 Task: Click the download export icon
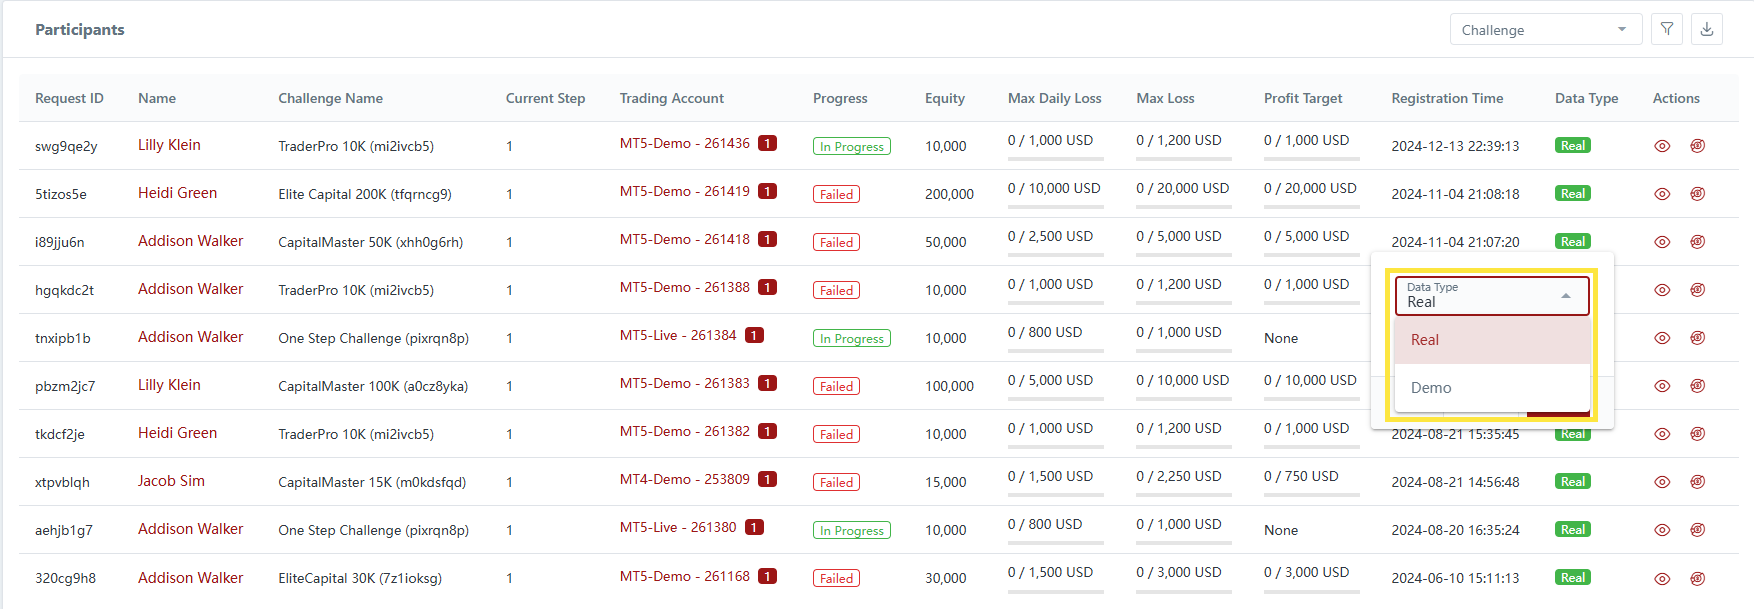1707,29
